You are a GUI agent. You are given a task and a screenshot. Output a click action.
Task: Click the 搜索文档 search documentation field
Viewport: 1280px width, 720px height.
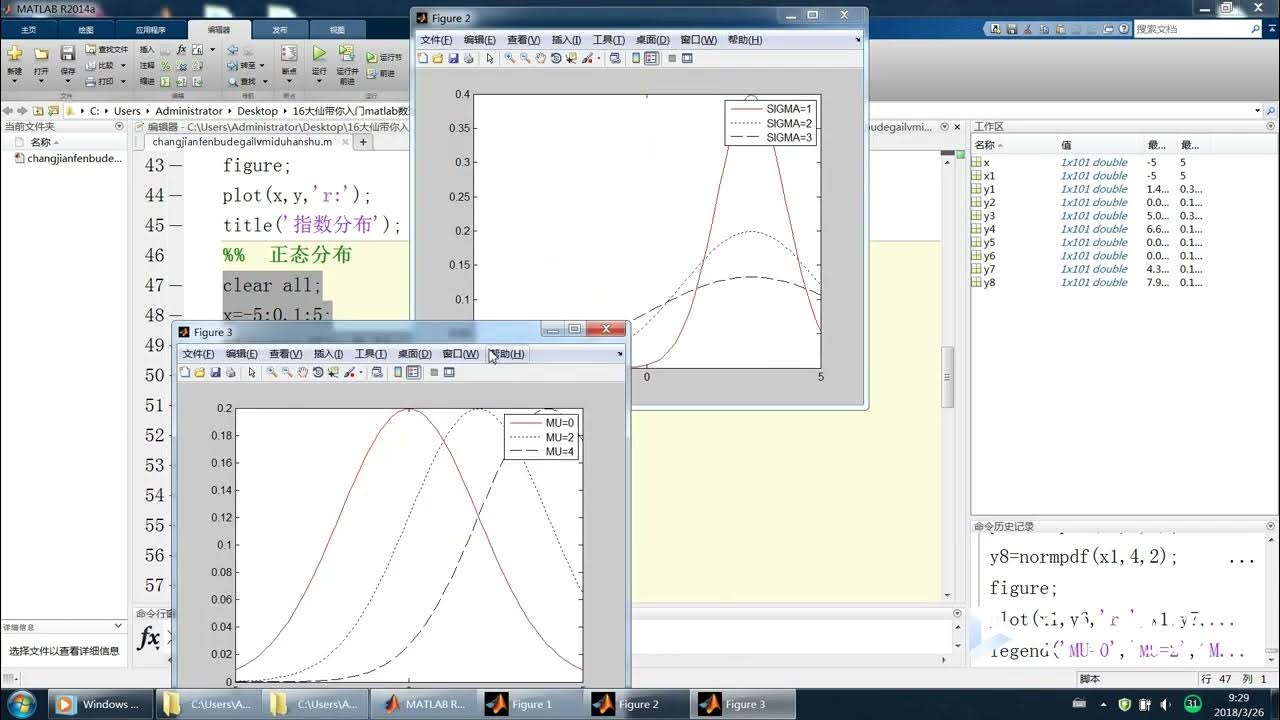coord(1190,29)
